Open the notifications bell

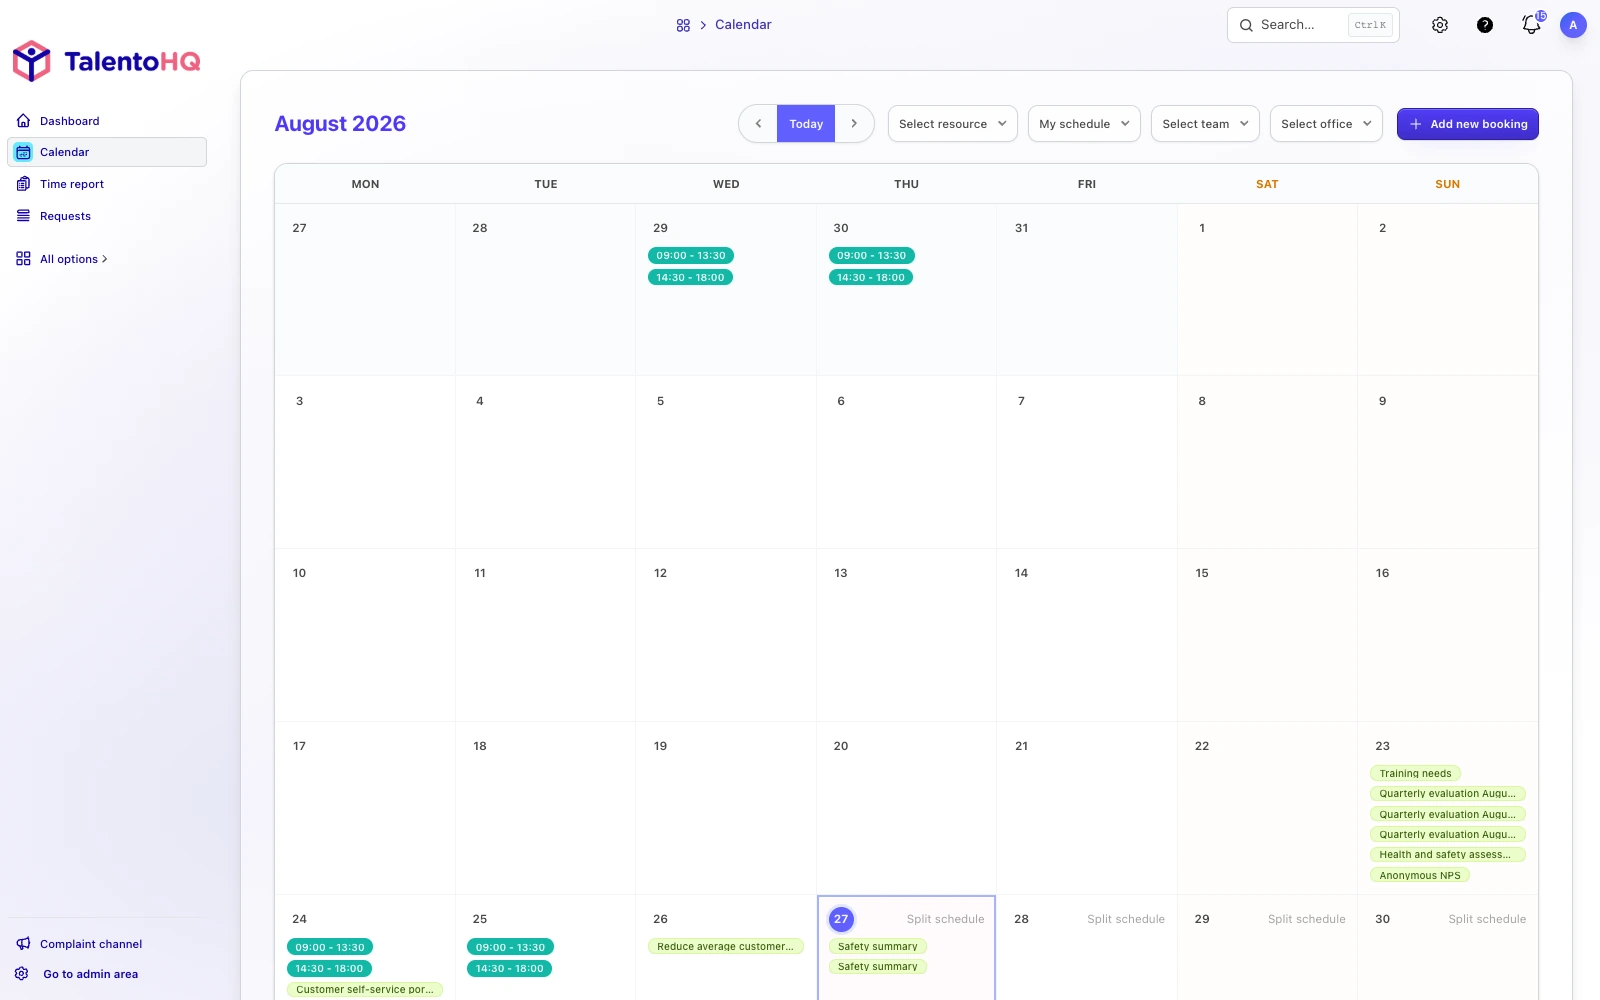tap(1531, 25)
